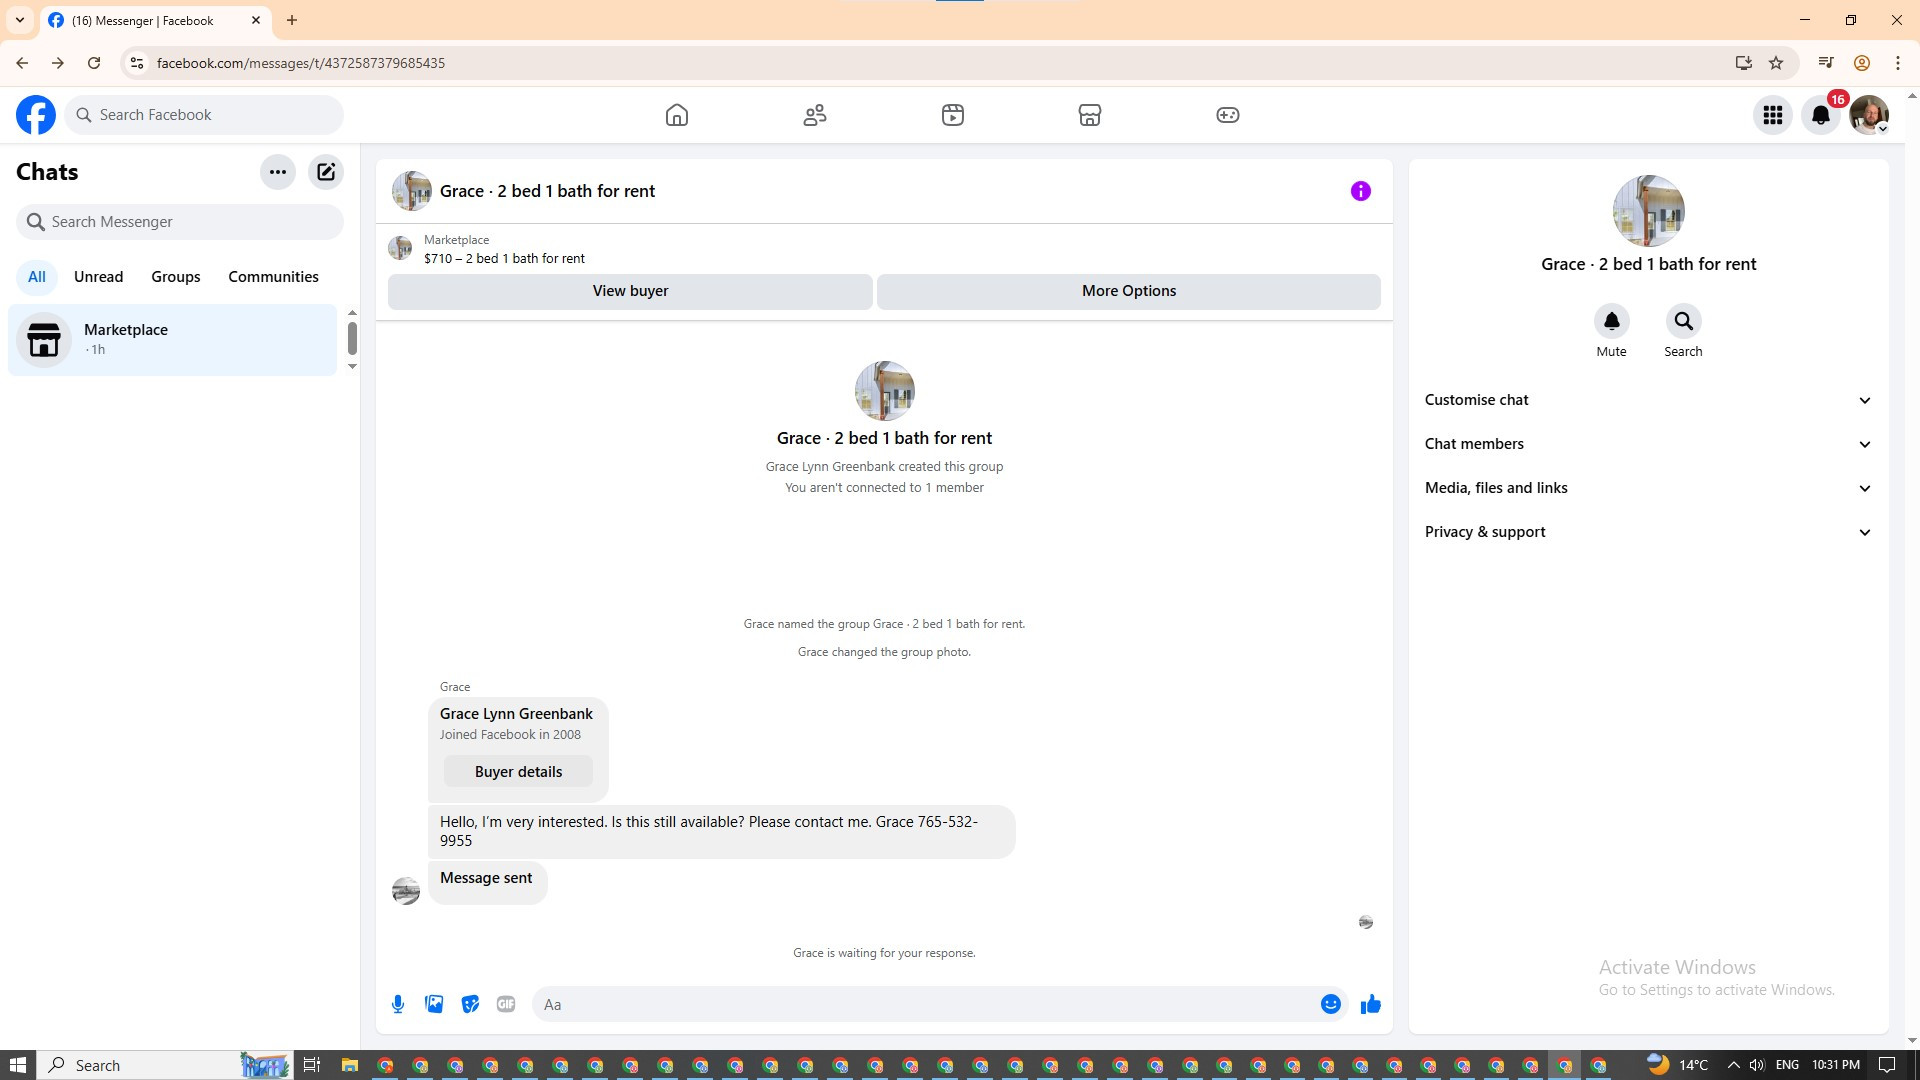Open Task View on the taskbar
Image resolution: width=1920 pixels, height=1080 pixels.
click(x=312, y=1065)
